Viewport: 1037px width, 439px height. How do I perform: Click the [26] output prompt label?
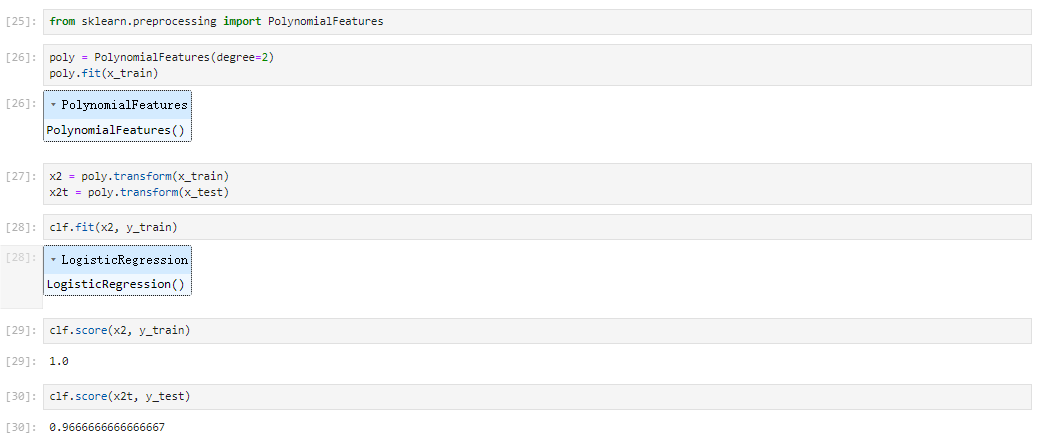point(21,103)
